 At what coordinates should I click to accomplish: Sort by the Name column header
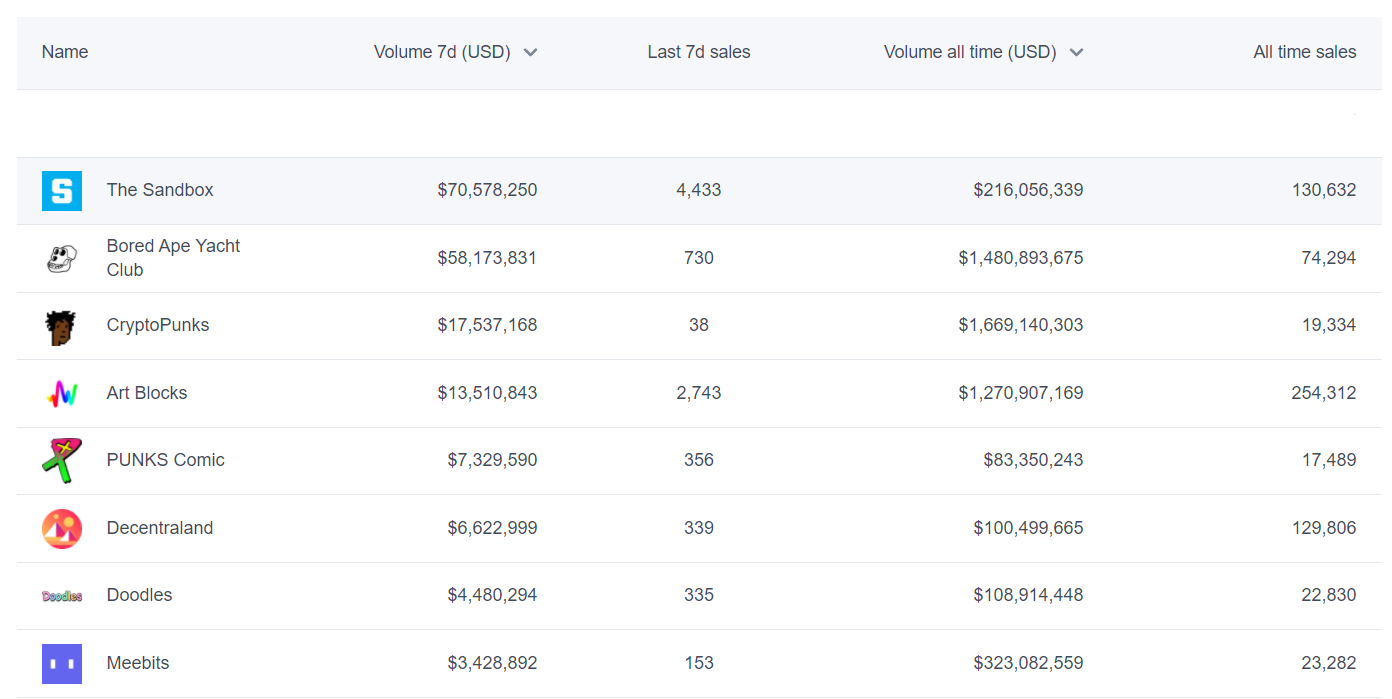[x=65, y=52]
